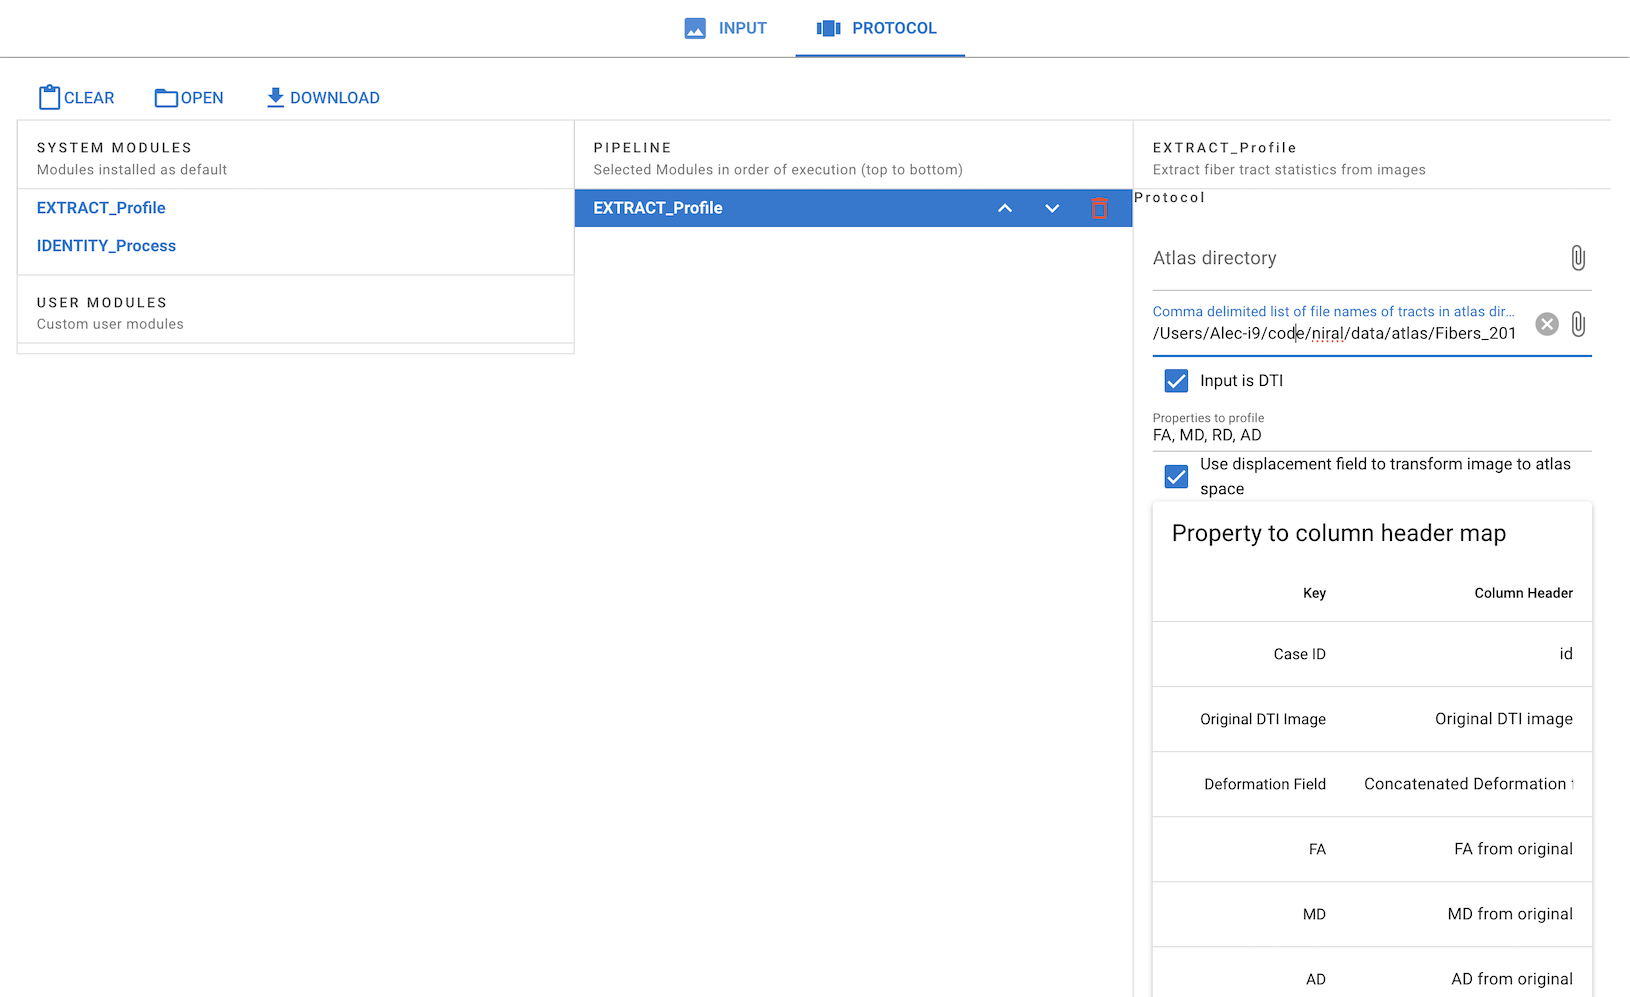This screenshot has height=997, width=1630.
Task: Uncheck the Input is DTI checkbox
Action: (1177, 381)
